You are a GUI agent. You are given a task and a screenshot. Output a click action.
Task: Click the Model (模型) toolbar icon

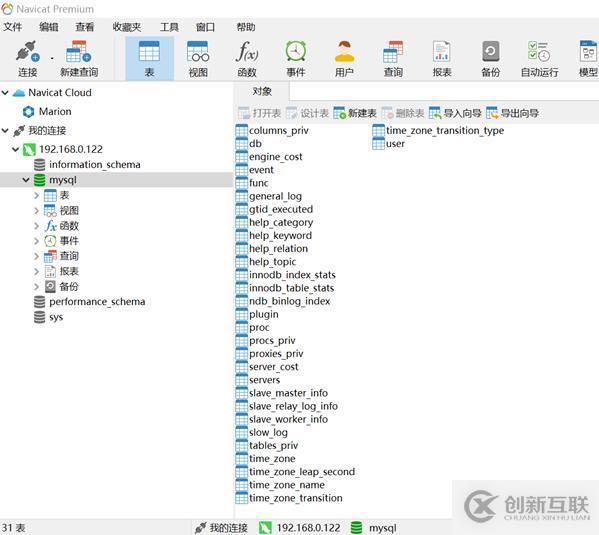pos(588,52)
